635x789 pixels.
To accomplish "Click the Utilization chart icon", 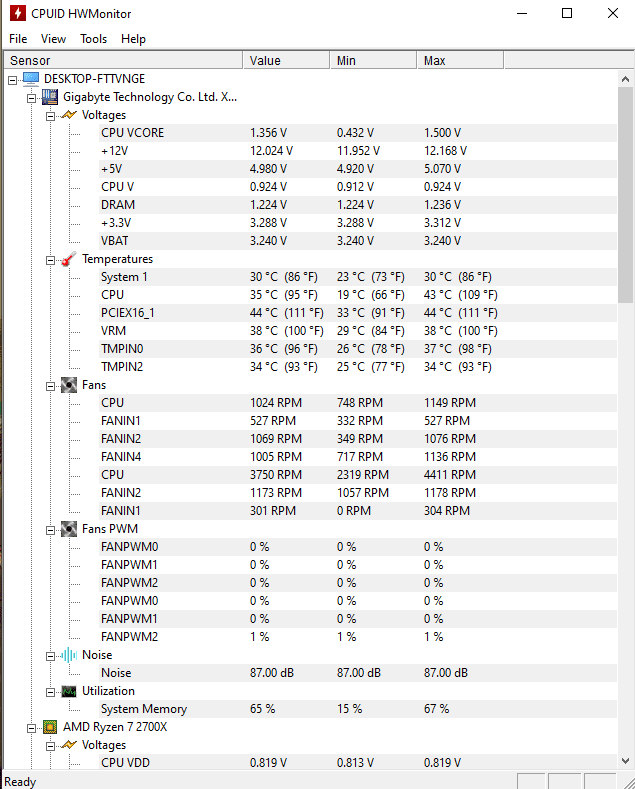I will tap(69, 691).
